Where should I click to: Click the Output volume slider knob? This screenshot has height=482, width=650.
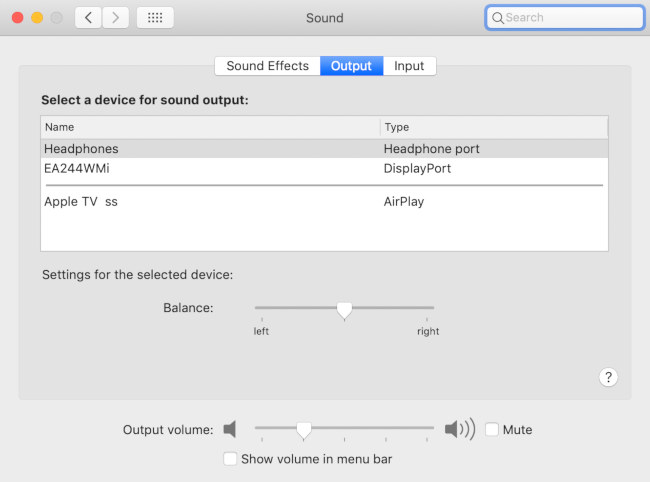pos(303,430)
